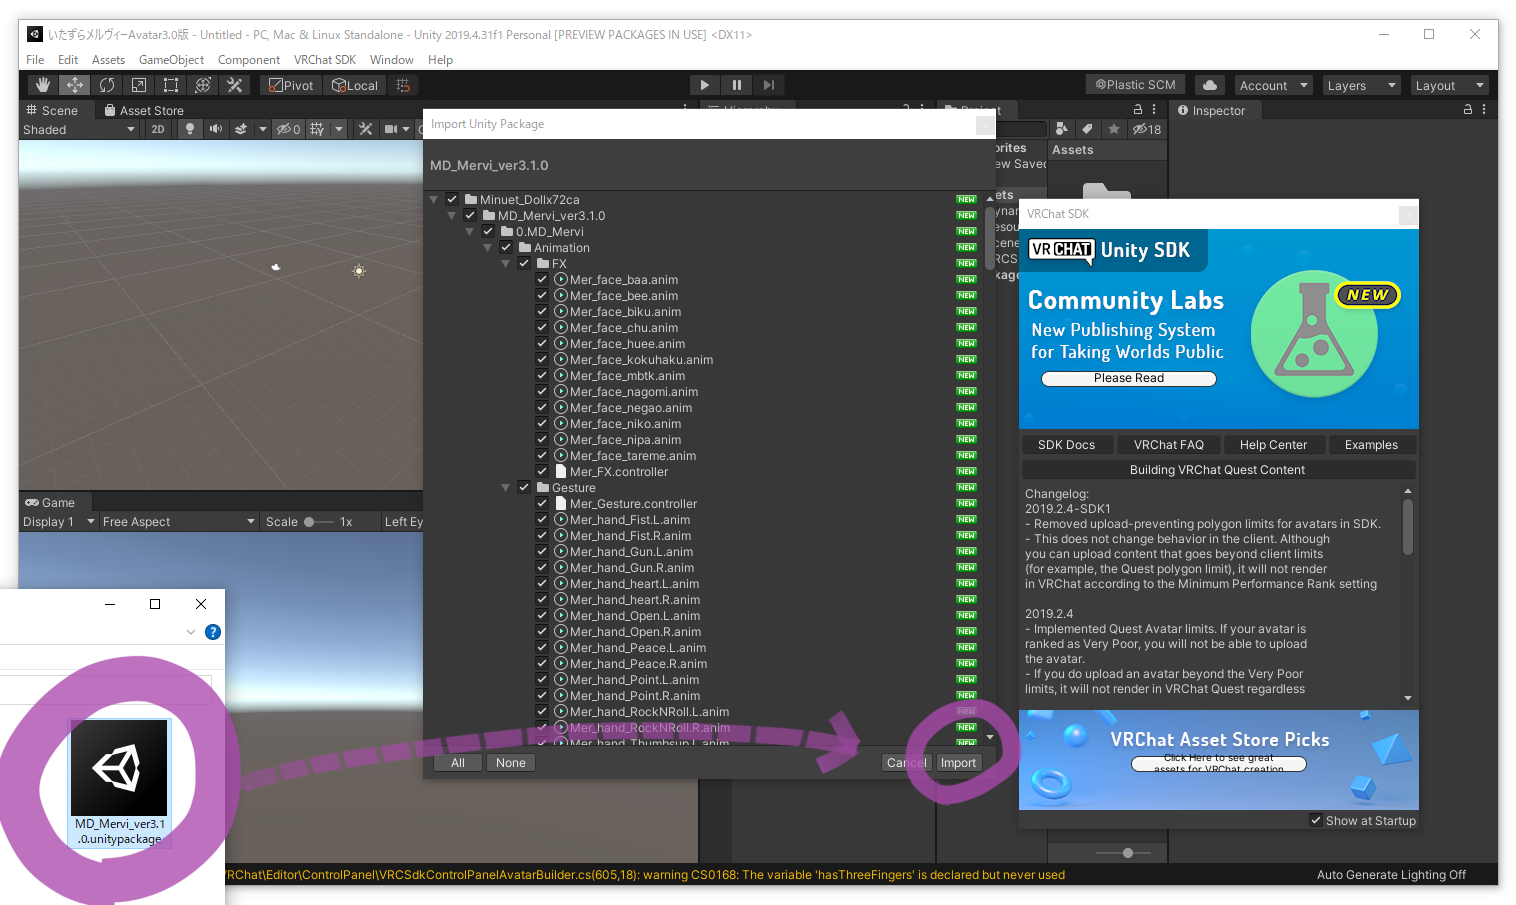Pause the editor playback
Screen dimensions: 1516x905
coord(737,85)
